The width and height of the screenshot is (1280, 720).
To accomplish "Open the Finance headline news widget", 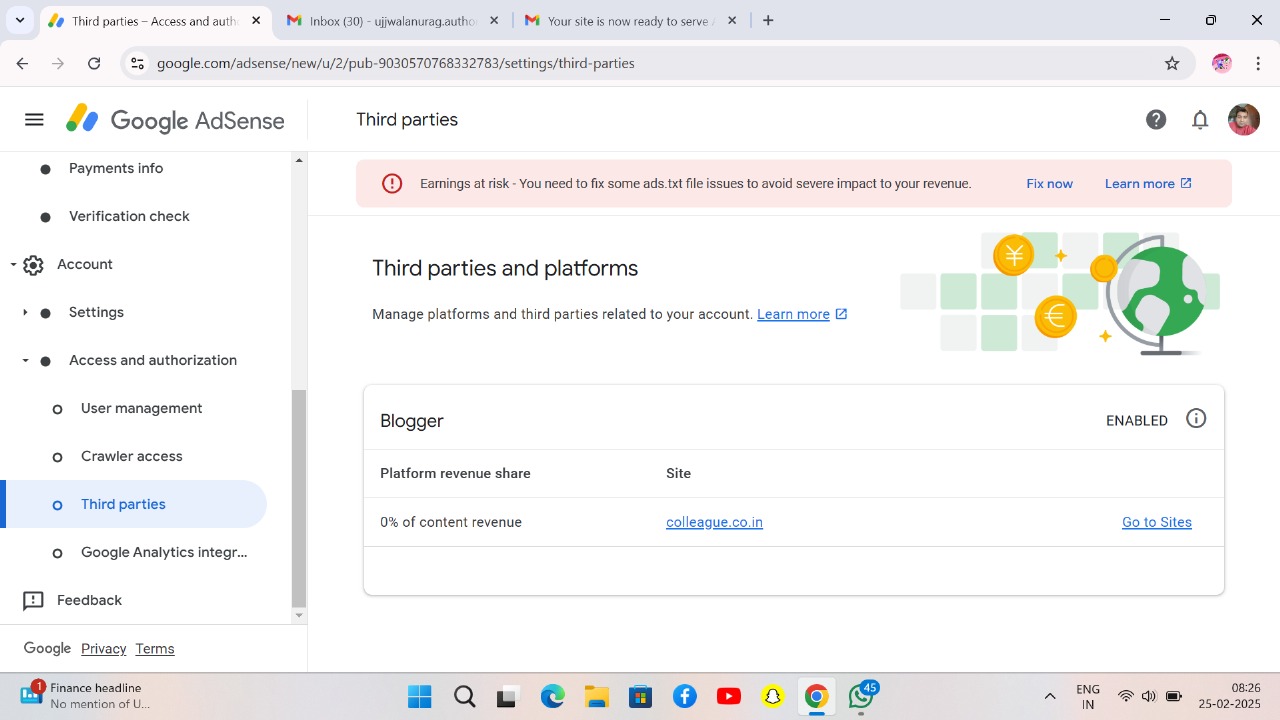I will pos(85,696).
